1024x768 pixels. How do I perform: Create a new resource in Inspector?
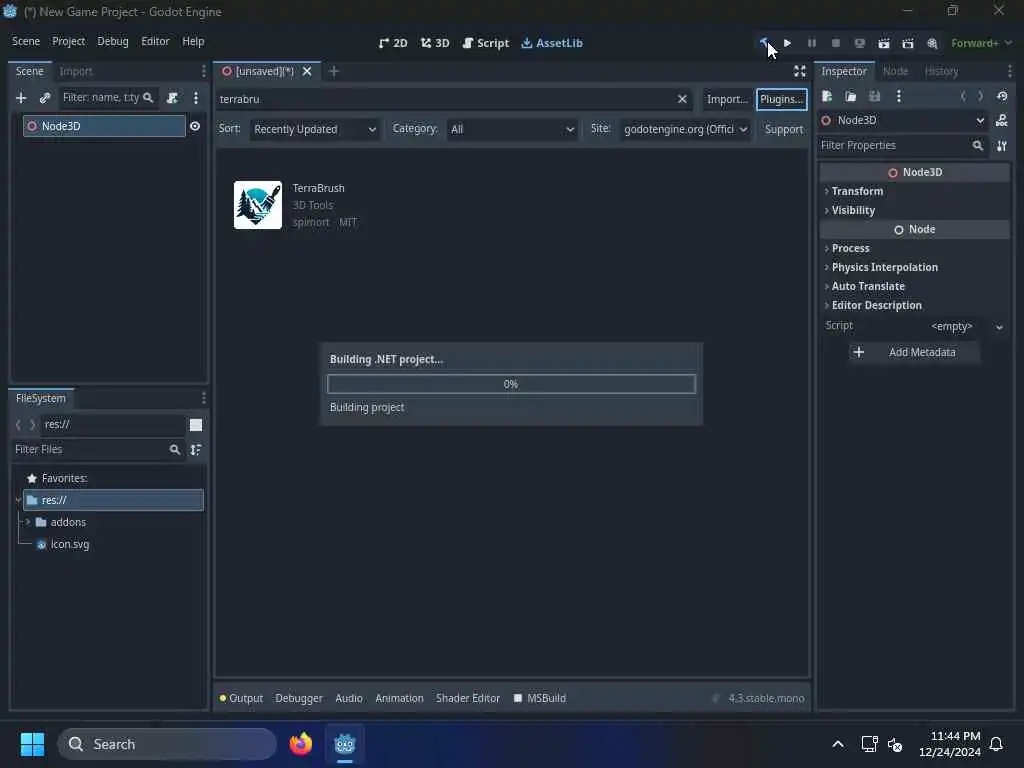tap(827, 97)
